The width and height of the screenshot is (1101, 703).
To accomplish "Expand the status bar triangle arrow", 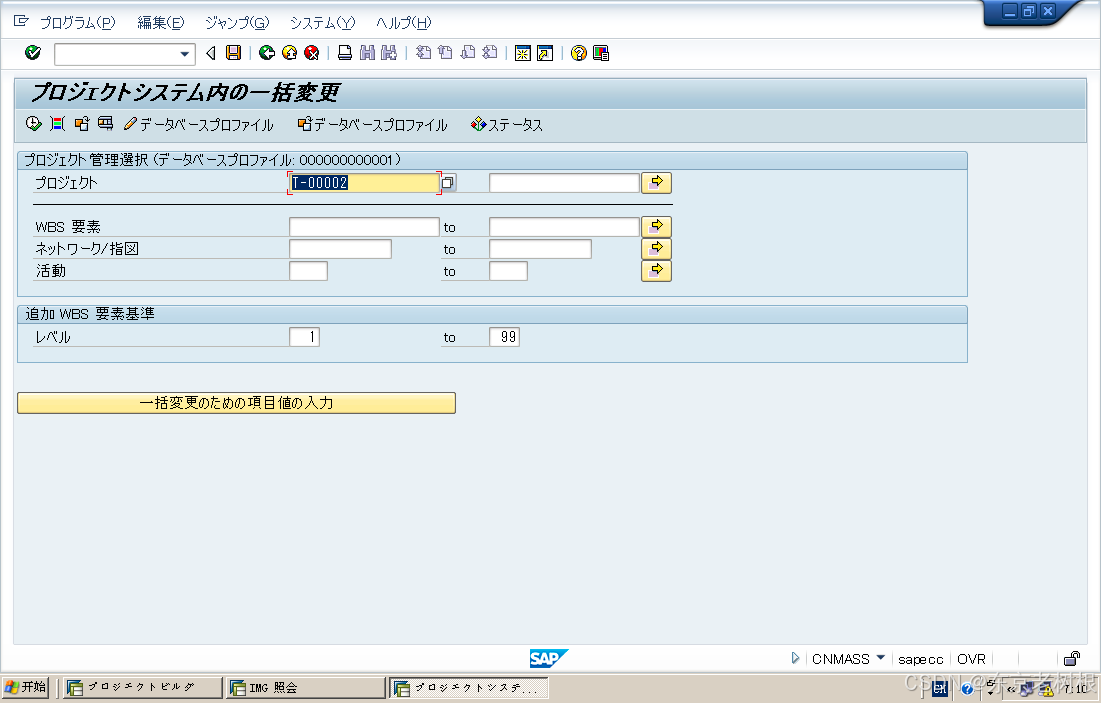I will click(795, 658).
